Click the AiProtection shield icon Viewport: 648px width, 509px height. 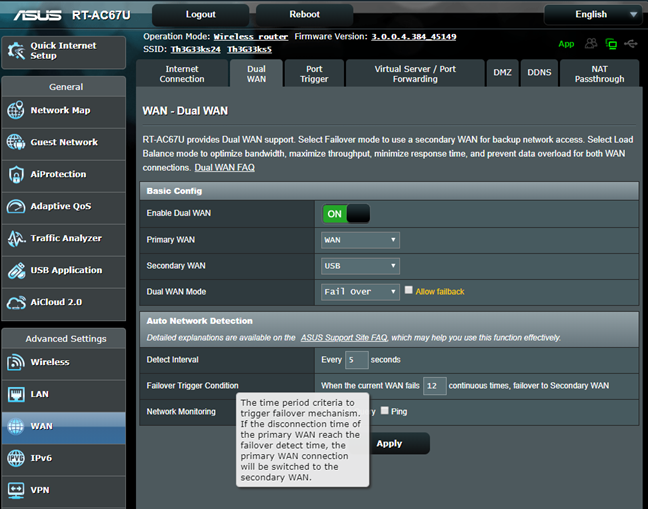[x=16, y=174]
